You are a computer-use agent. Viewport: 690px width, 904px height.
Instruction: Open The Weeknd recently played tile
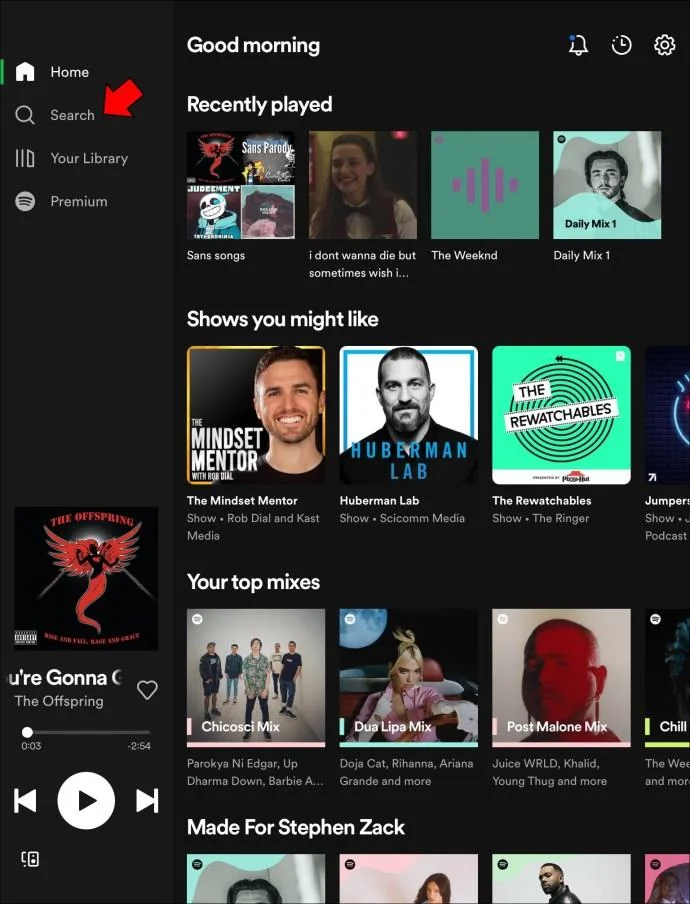(x=485, y=184)
